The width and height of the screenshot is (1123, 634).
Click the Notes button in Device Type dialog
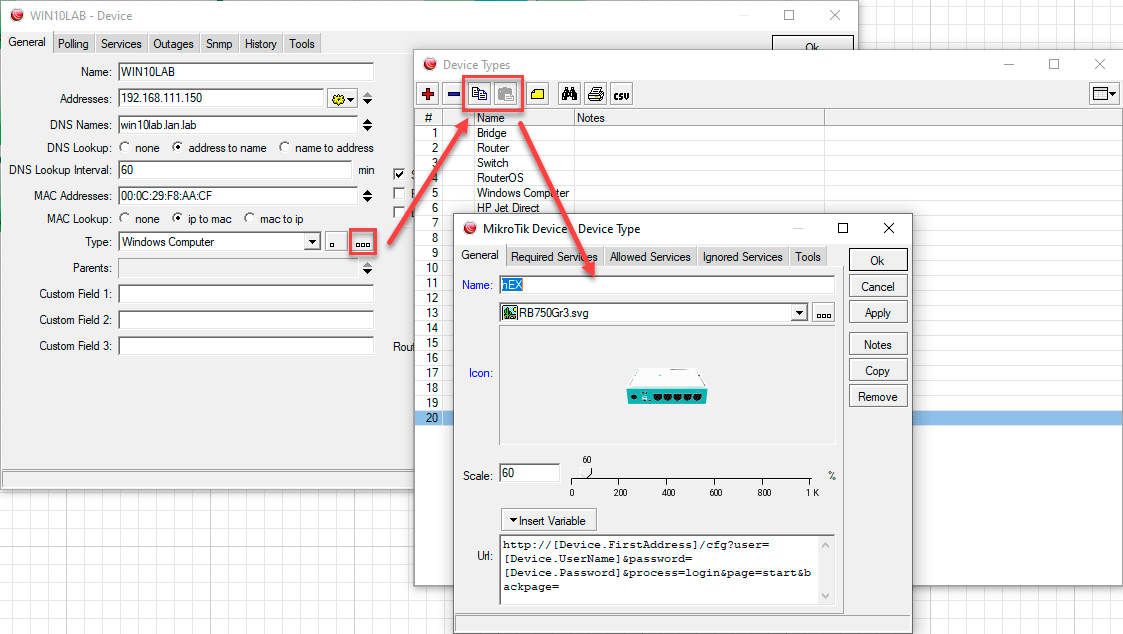point(877,344)
